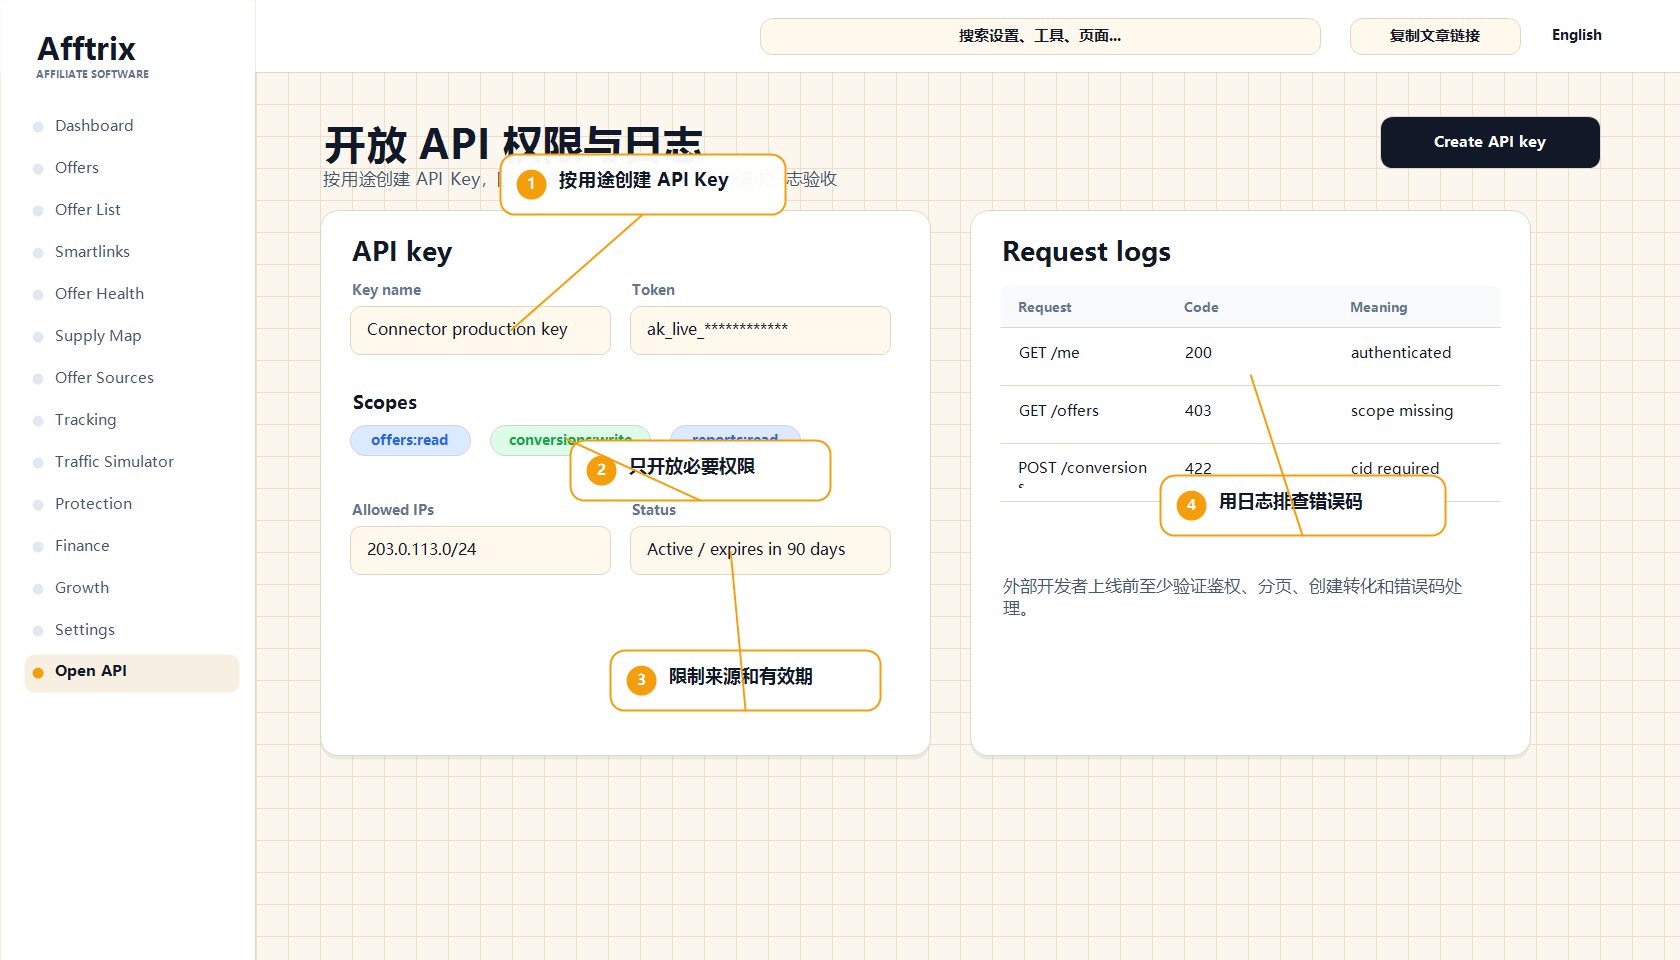Edit Allowed IPs field 203.0.113.0/24
This screenshot has height=960, width=1680.
(x=480, y=550)
